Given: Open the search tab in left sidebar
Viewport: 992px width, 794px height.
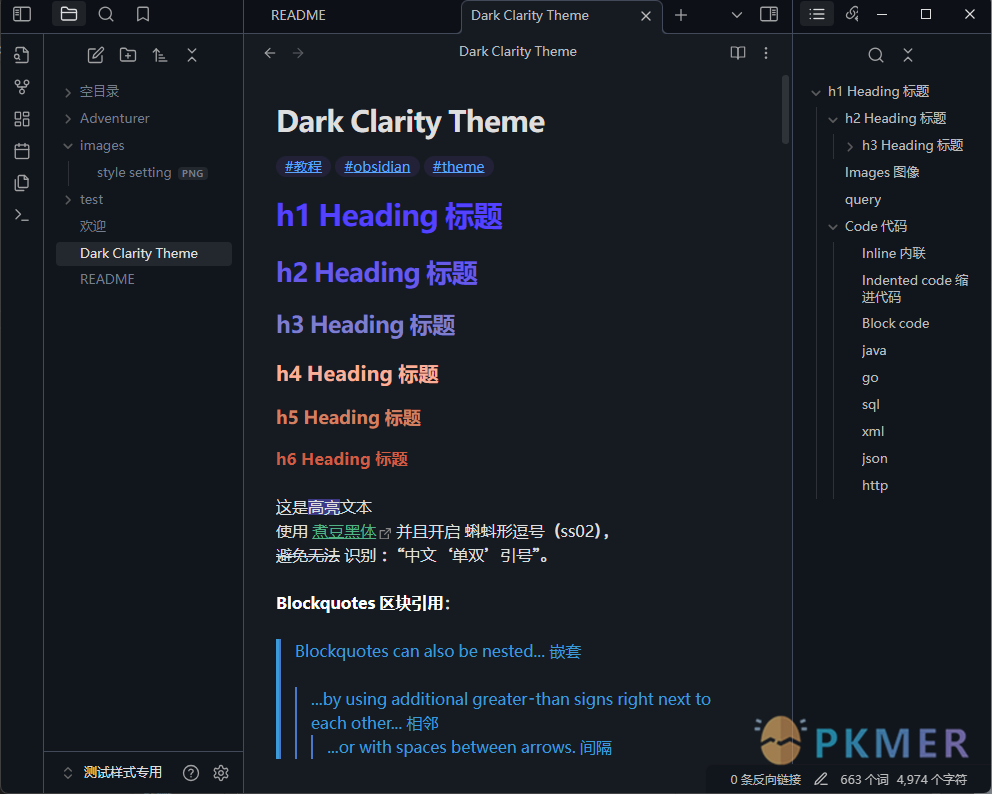Looking at the screenshot, I should click(x=106, y=14).
